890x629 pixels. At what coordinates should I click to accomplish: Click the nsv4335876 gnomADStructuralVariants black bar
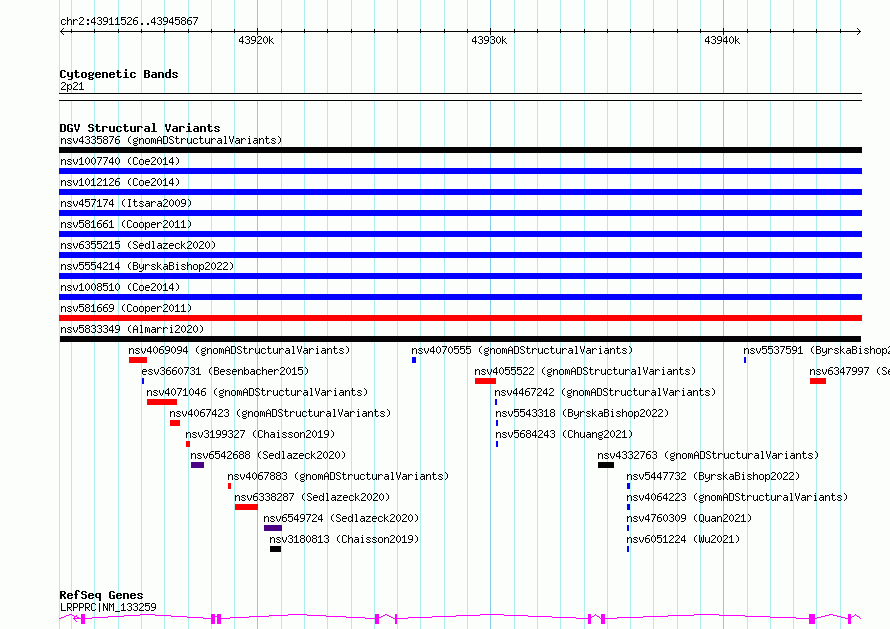click(x=460, y=150)
